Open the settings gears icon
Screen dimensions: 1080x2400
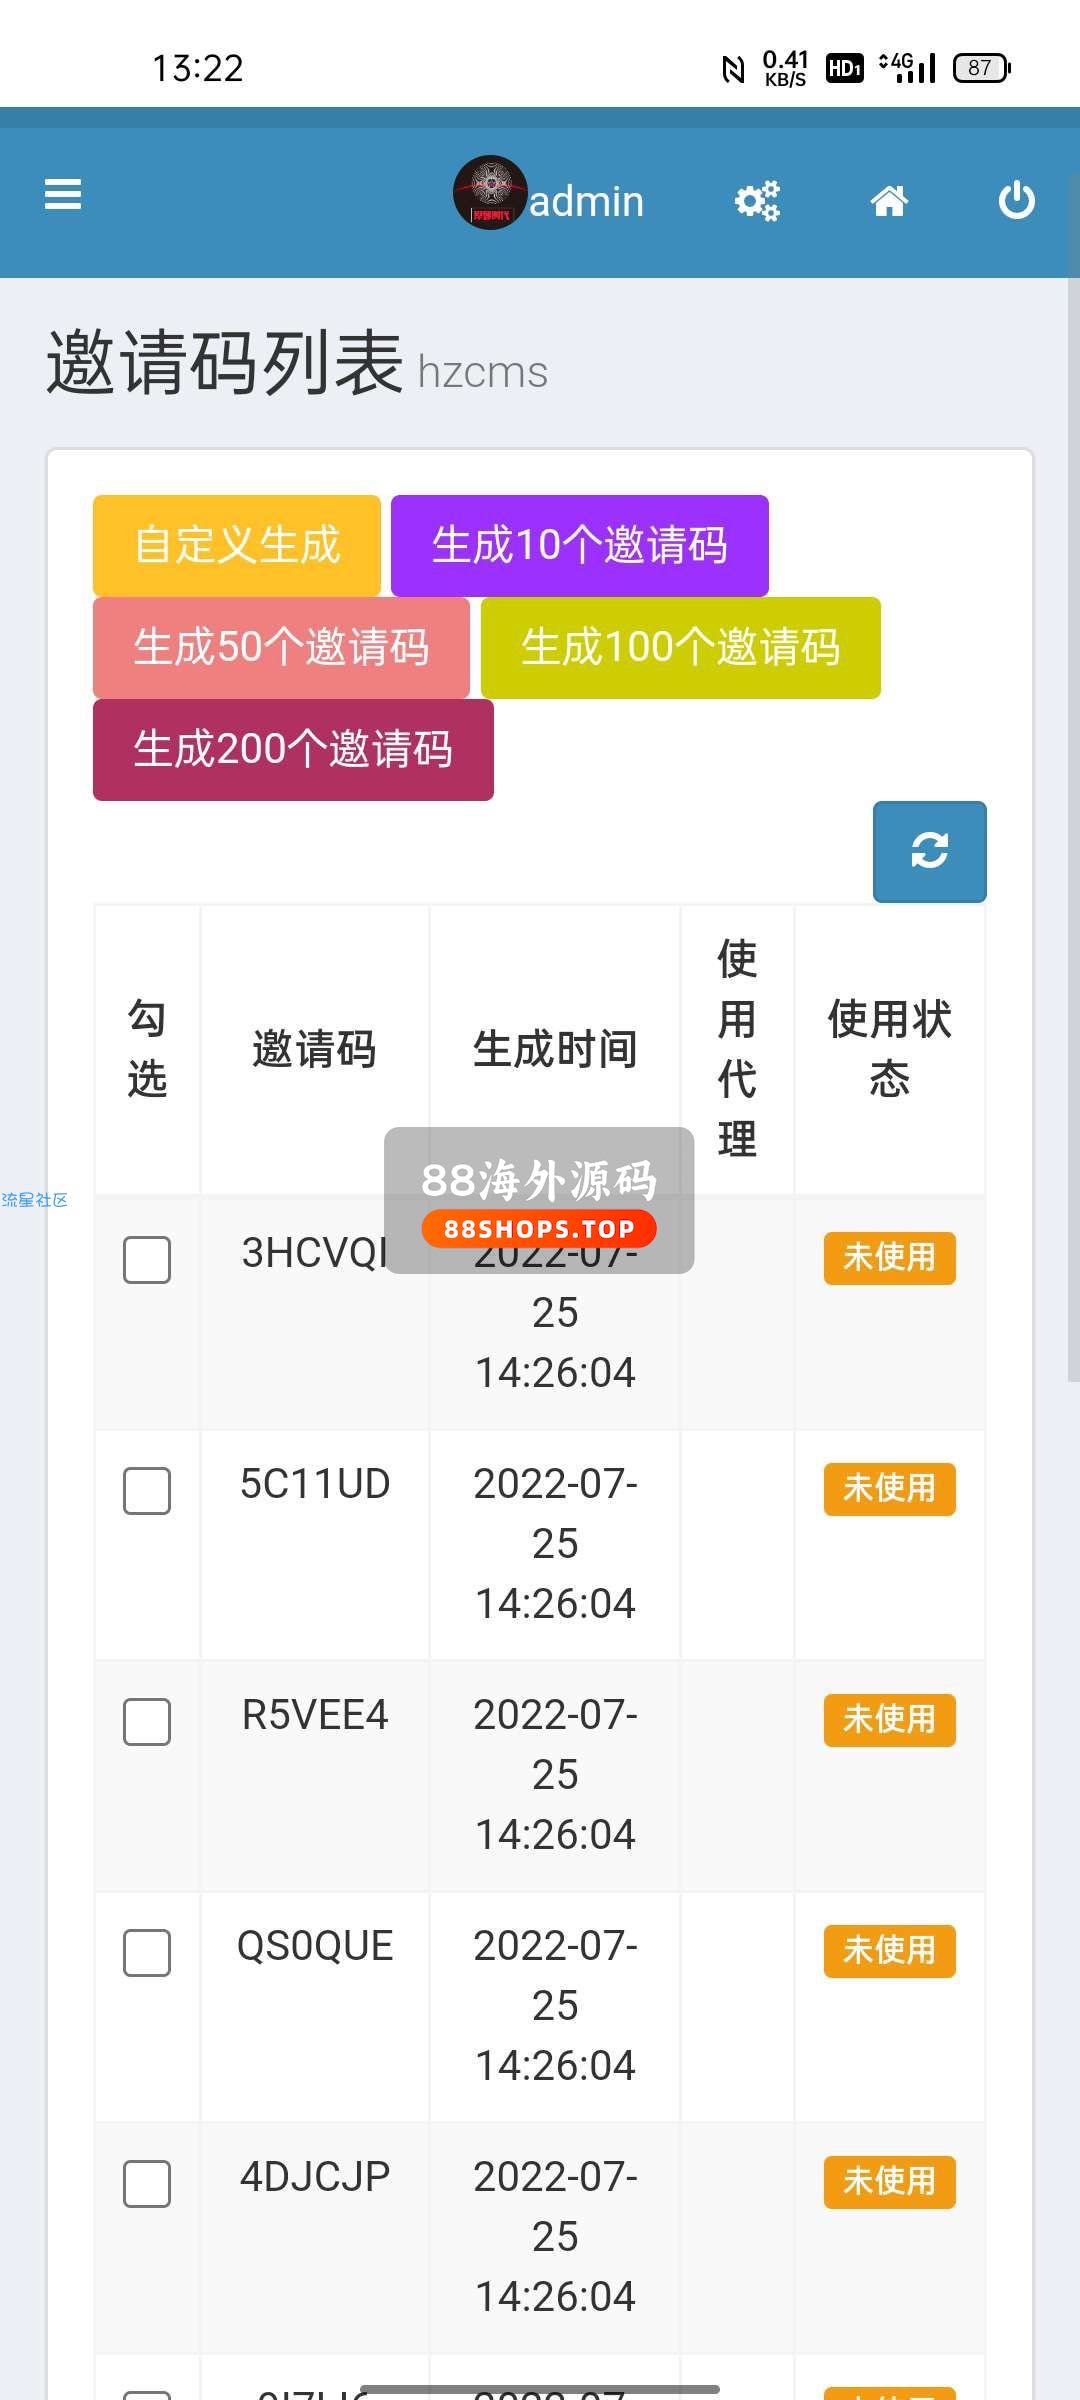pos(757,201)
